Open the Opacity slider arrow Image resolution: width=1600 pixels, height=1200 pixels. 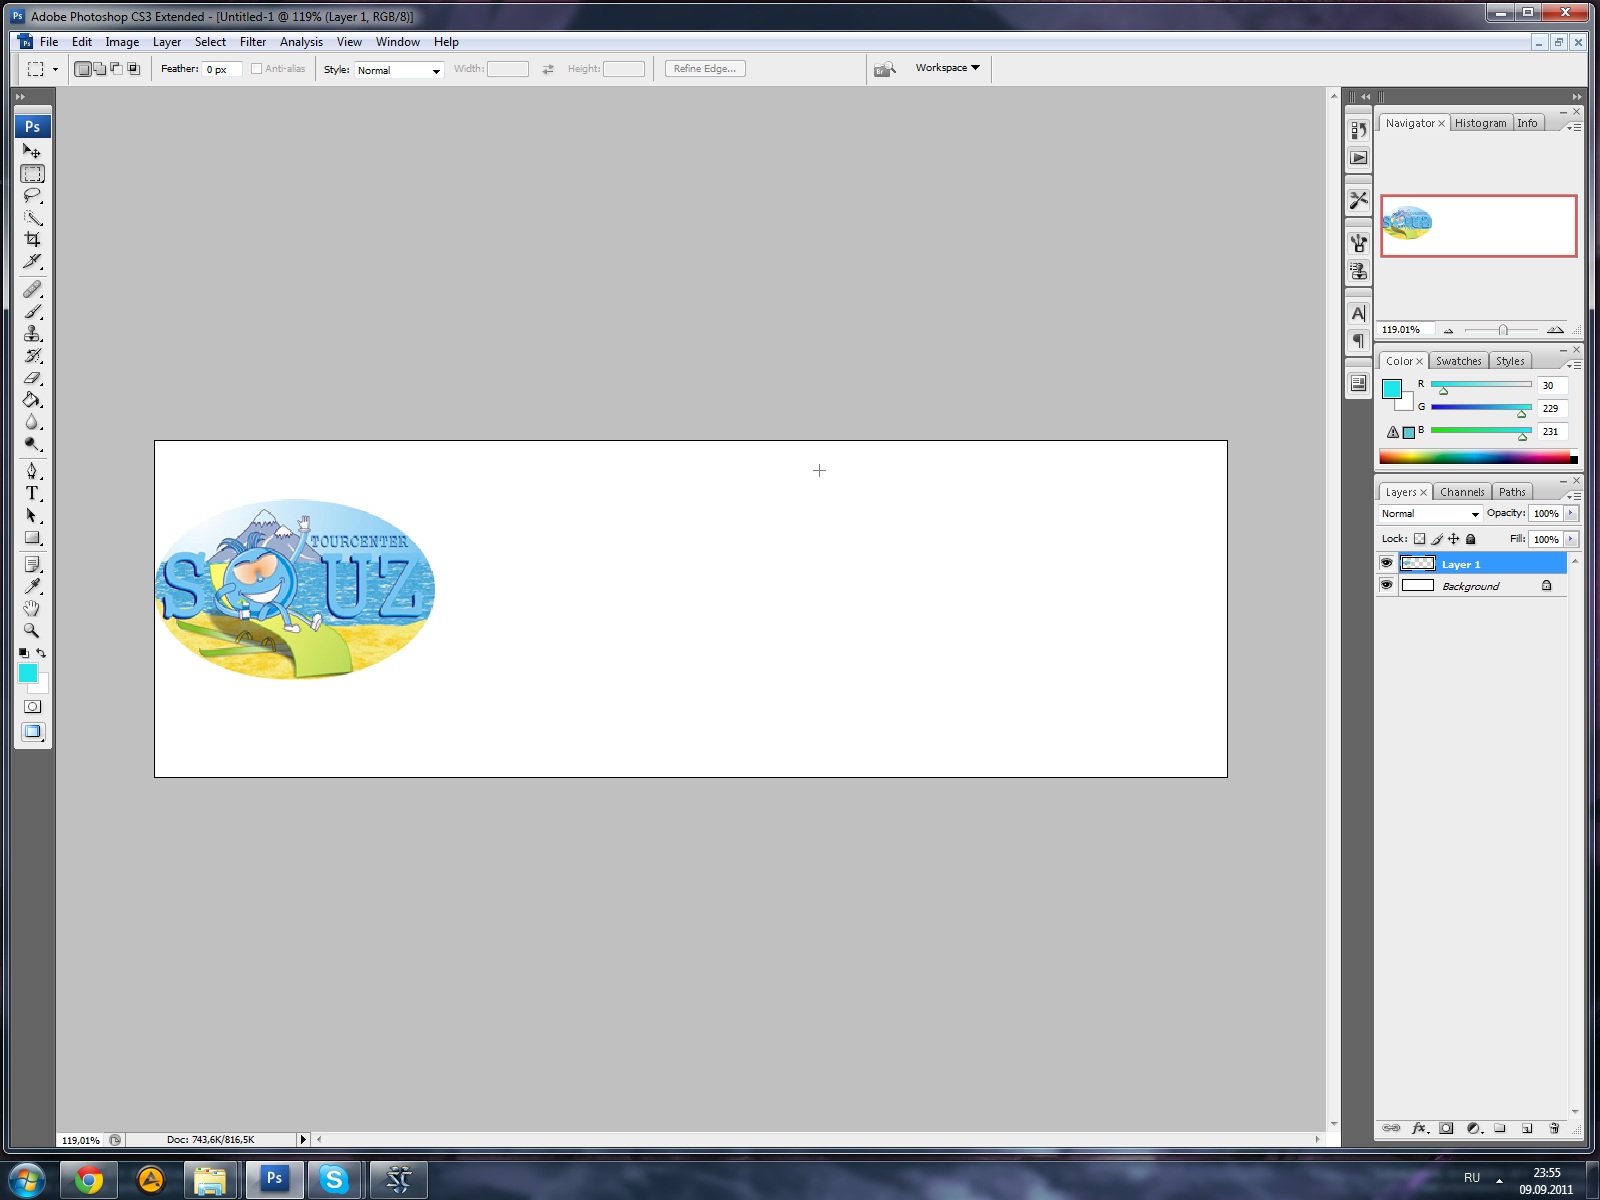pyautogui.click(x=1571, y=513)
